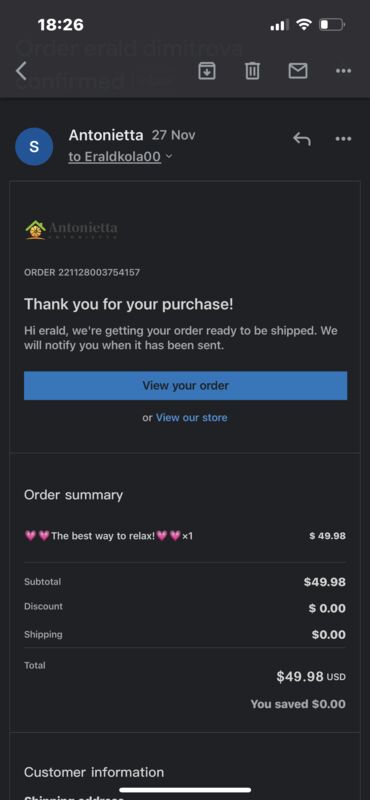This screenshot has height=800, width=370.
Task: Select the sender name Antonietta
Action: pyautogui.click(x=106, y=135)
